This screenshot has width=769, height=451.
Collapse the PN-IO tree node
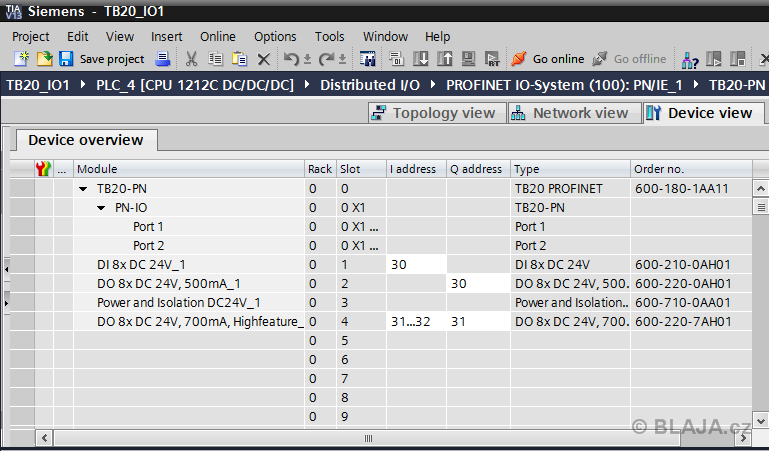tap(101, 208)
